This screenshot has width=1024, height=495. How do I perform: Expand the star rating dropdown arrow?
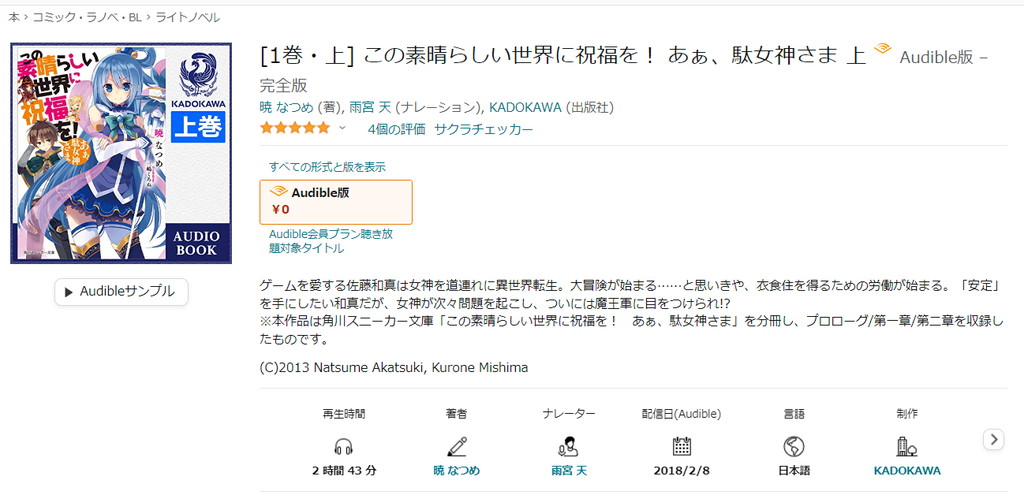tap(342, 129)
